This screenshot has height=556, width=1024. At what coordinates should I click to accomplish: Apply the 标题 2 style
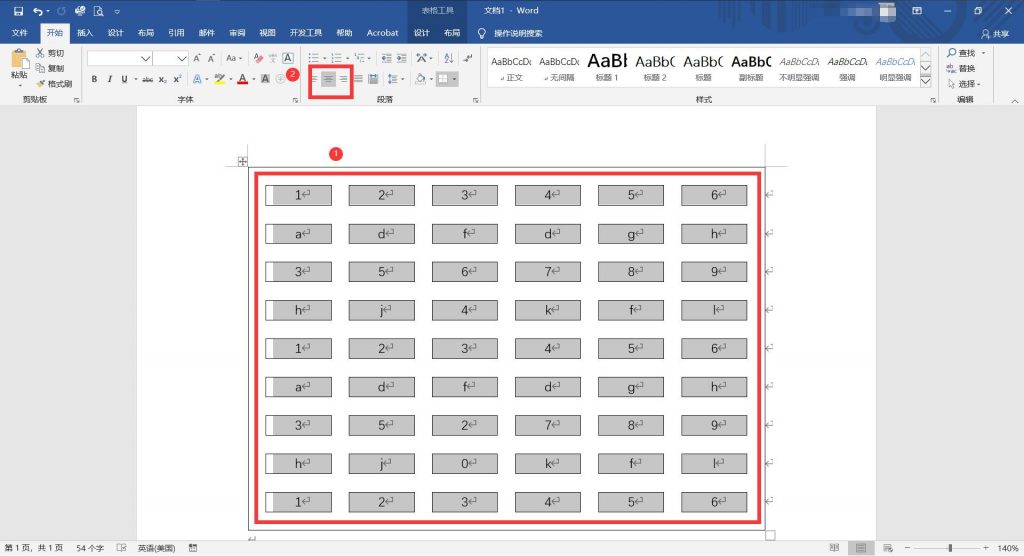coord(655,67)
